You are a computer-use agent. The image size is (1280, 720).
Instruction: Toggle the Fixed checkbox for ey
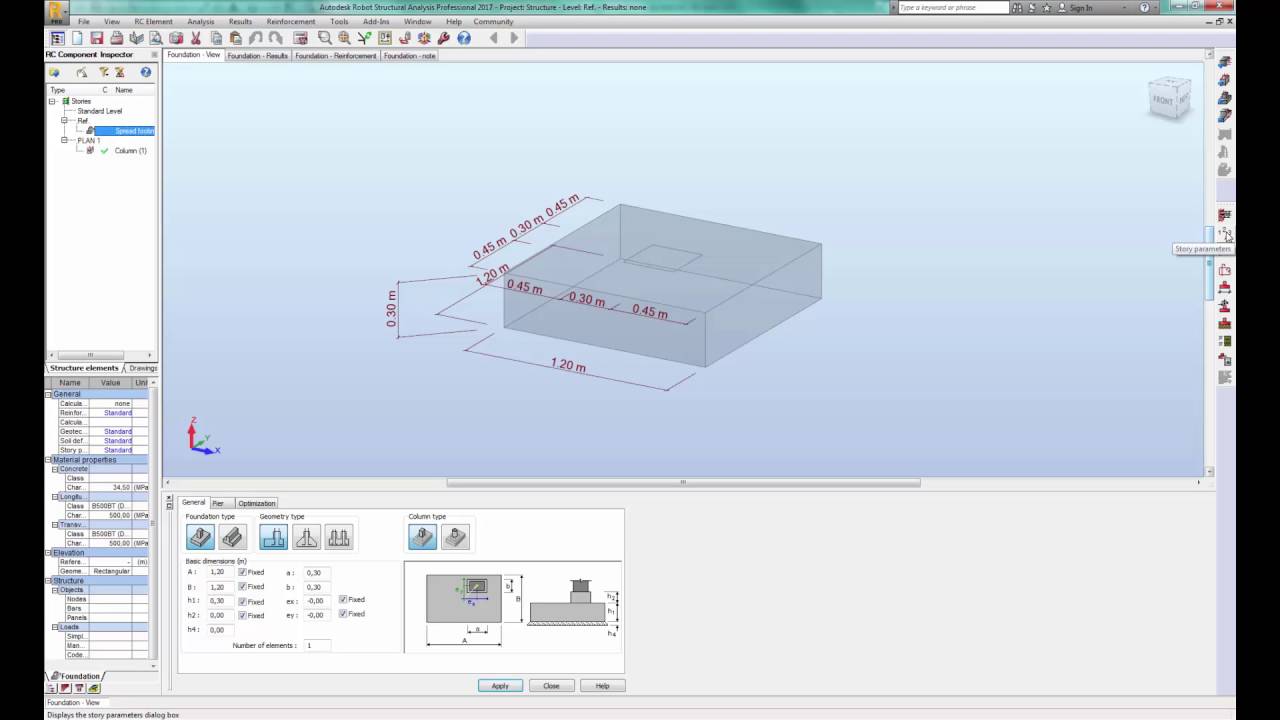point(343,613)
